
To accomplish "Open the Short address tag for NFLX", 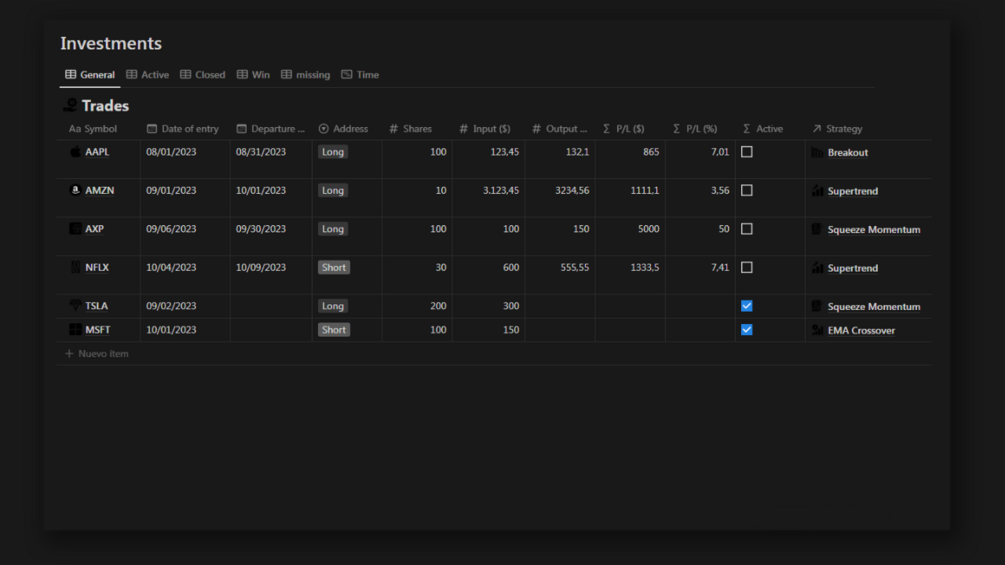I will pyautogui.click(x=334, y=267).
